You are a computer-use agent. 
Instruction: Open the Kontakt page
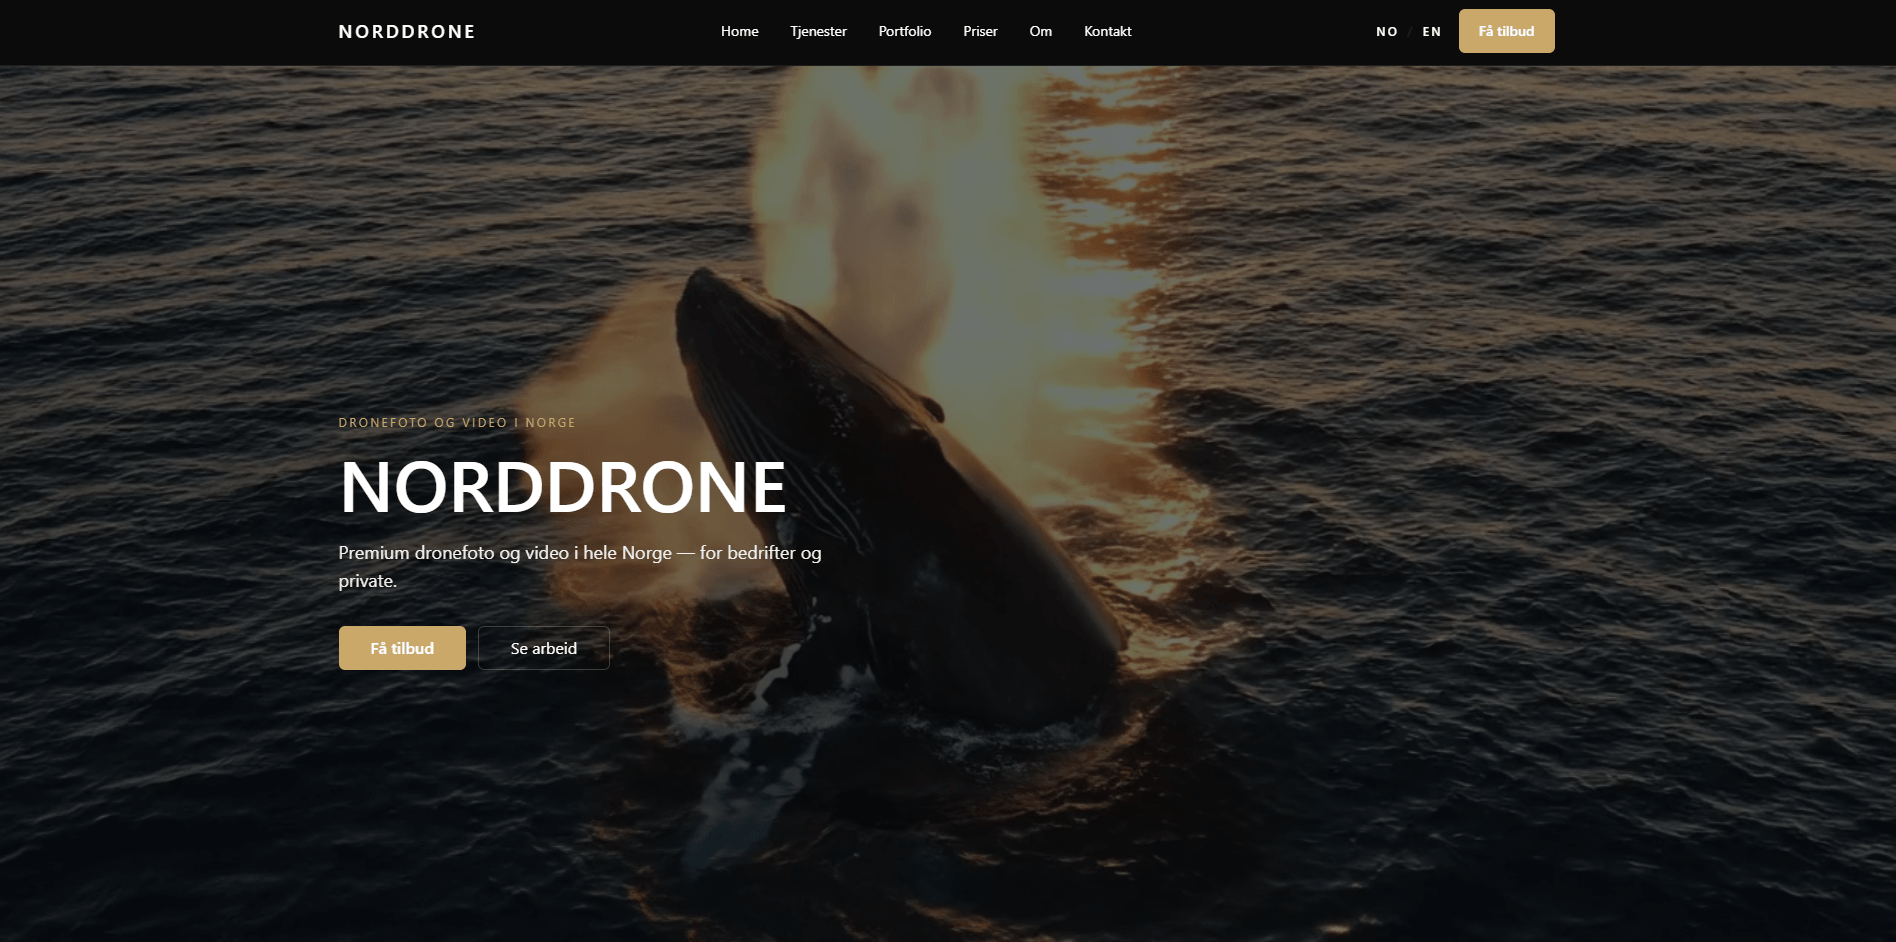pos(1107,31)
